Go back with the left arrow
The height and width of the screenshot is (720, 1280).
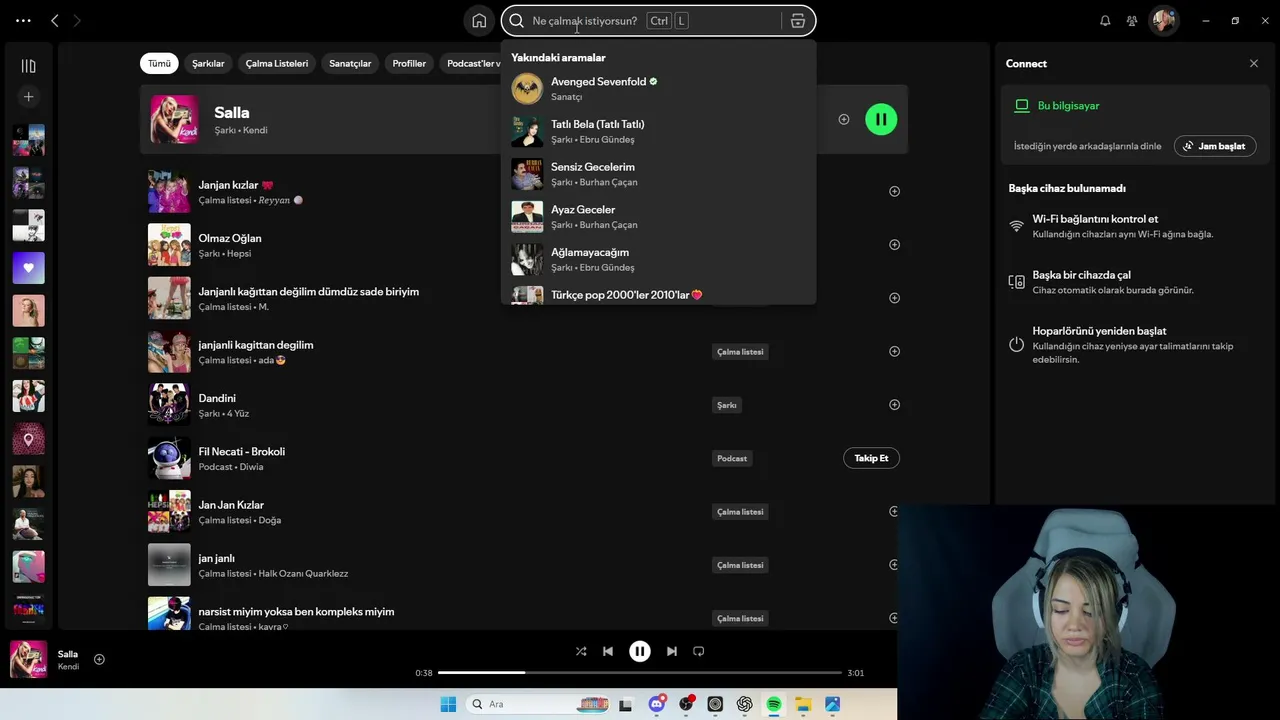(x=55, y=20)
